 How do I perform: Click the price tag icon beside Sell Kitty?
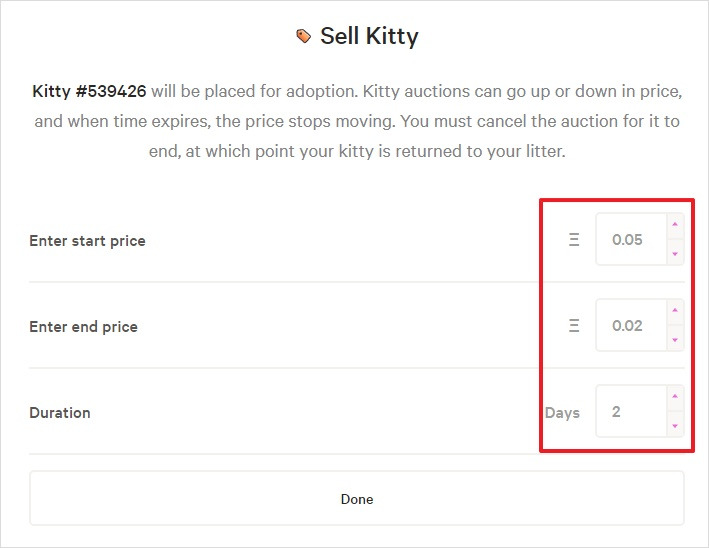tap(303, 36)
